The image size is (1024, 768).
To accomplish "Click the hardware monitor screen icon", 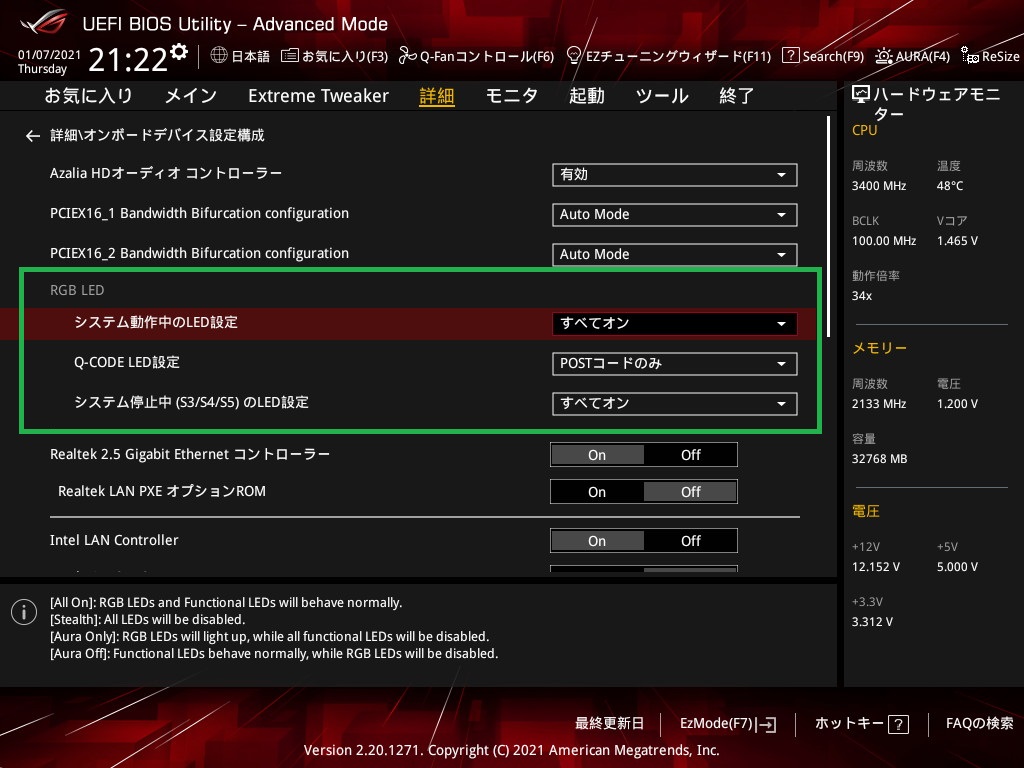I will [861, 95].
